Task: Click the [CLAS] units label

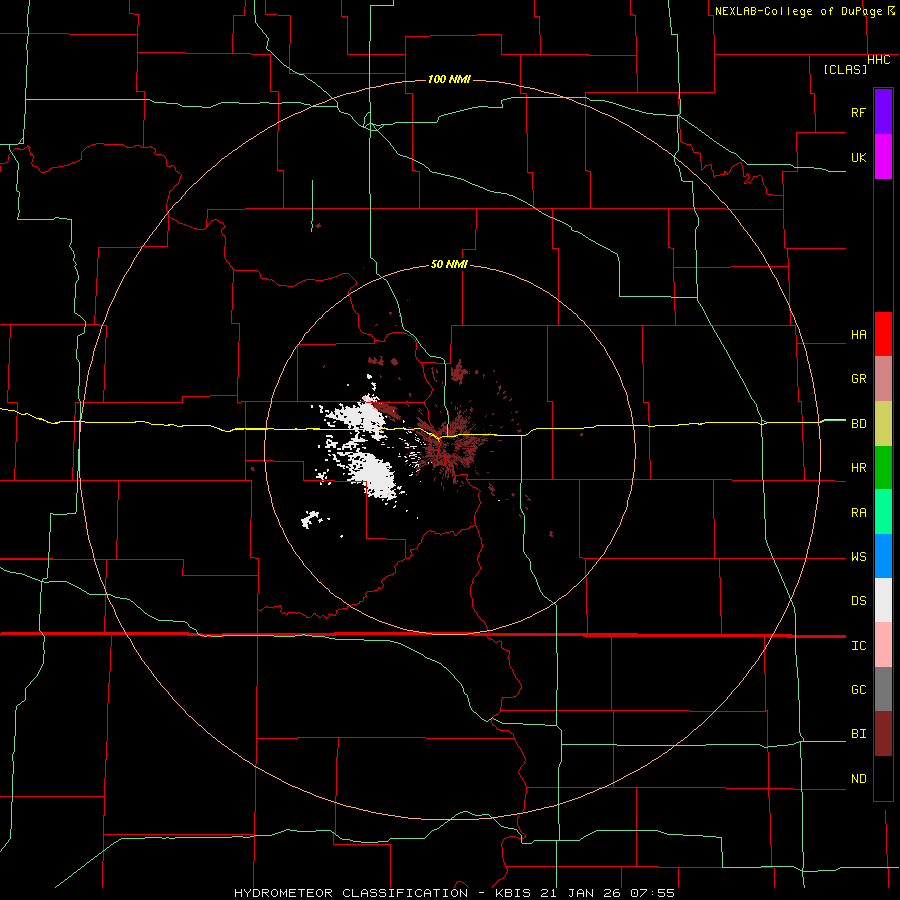Action: coord(845,69)
